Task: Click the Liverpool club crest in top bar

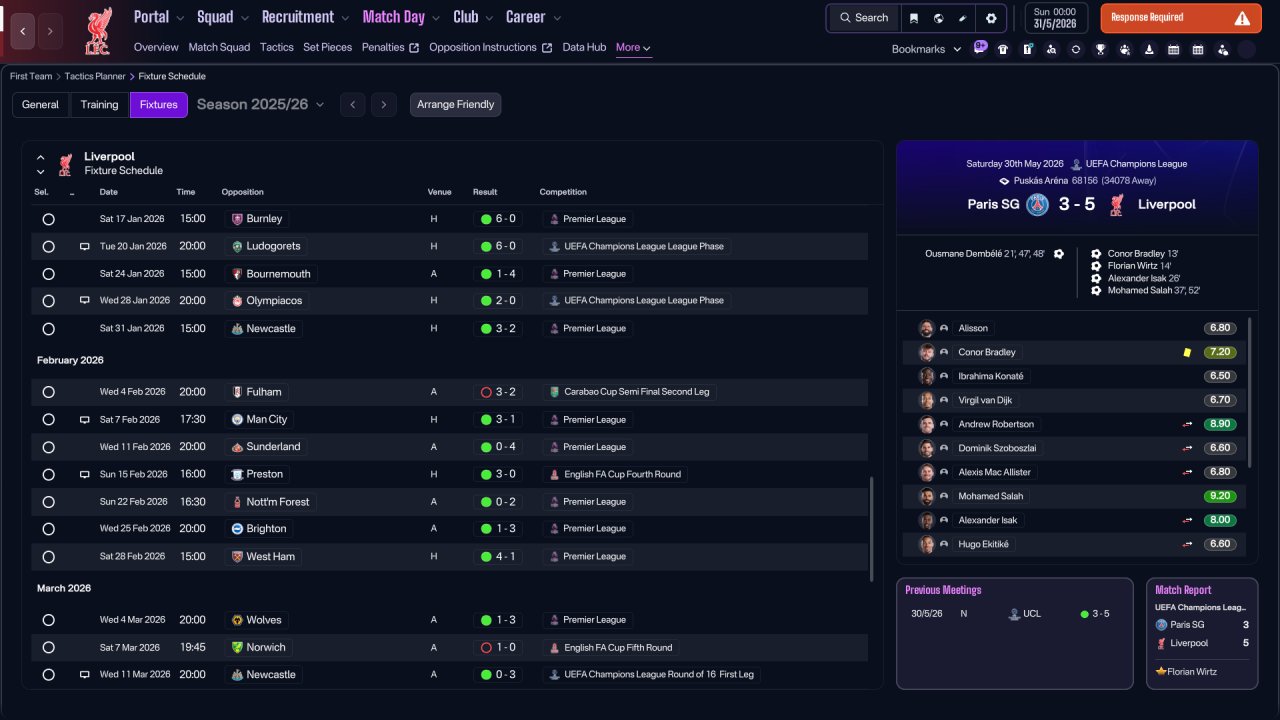Action: (x=98, y=31)
